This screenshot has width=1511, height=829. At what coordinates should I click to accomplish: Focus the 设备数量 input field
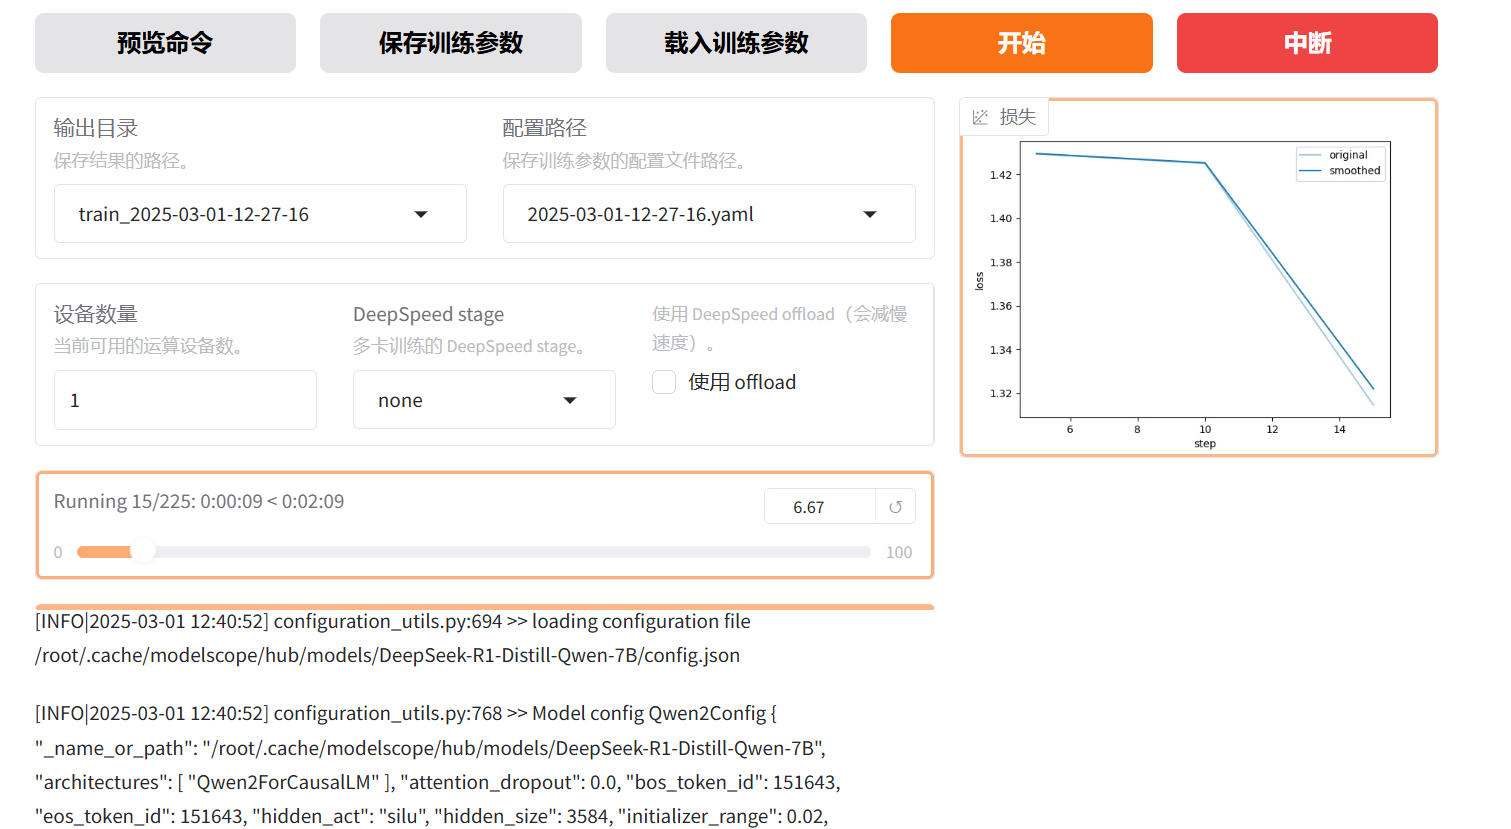tap(185, 400)
